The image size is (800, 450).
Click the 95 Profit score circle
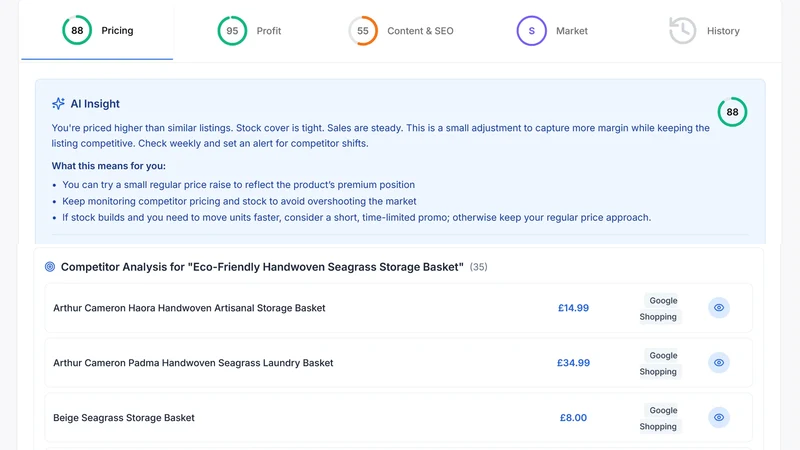pyautogui.click(x=232, y=31)
